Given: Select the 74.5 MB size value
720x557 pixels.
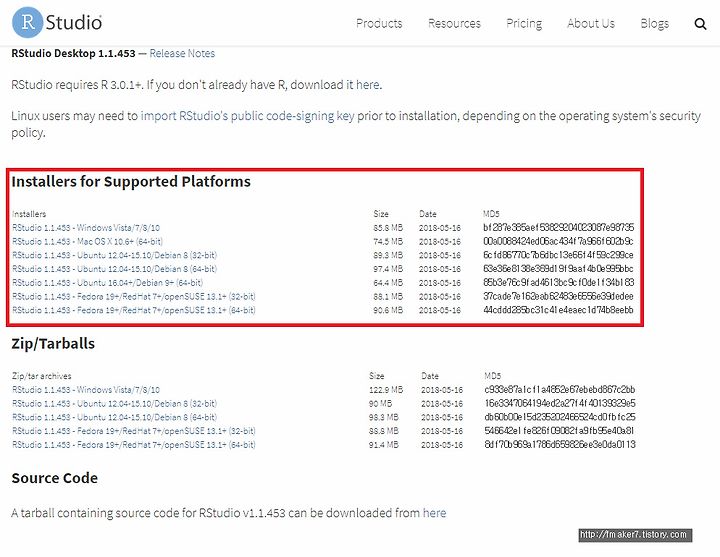Looking at the screenshot, I should 388,242.
